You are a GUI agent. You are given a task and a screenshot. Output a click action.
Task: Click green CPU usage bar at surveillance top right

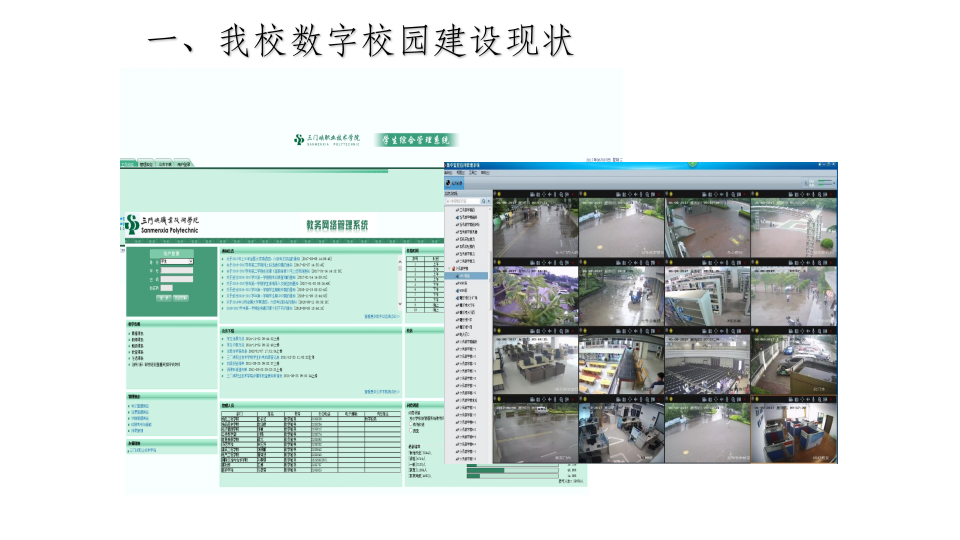pos(823,181)
